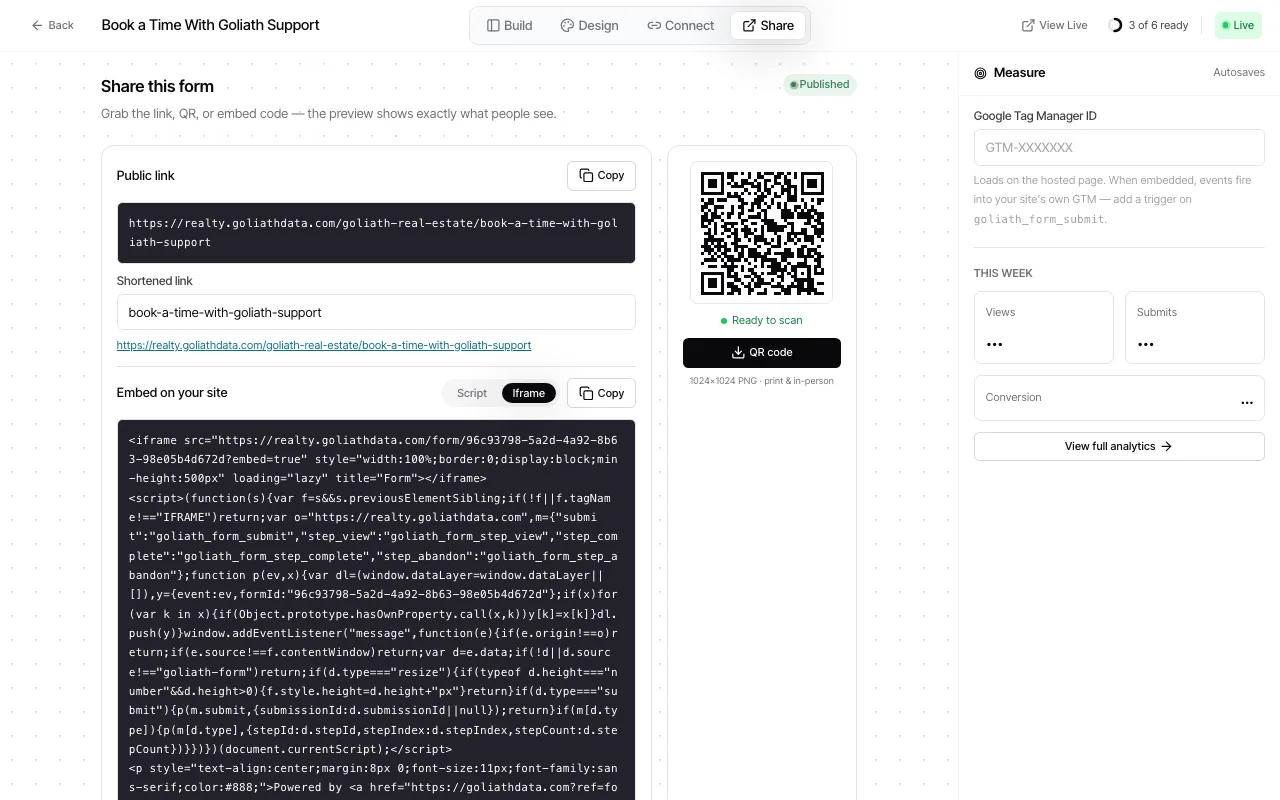Click the Submits stat card
Image resolution: width=1280 pixels, height=800 pixels.
coord(1195,327)
